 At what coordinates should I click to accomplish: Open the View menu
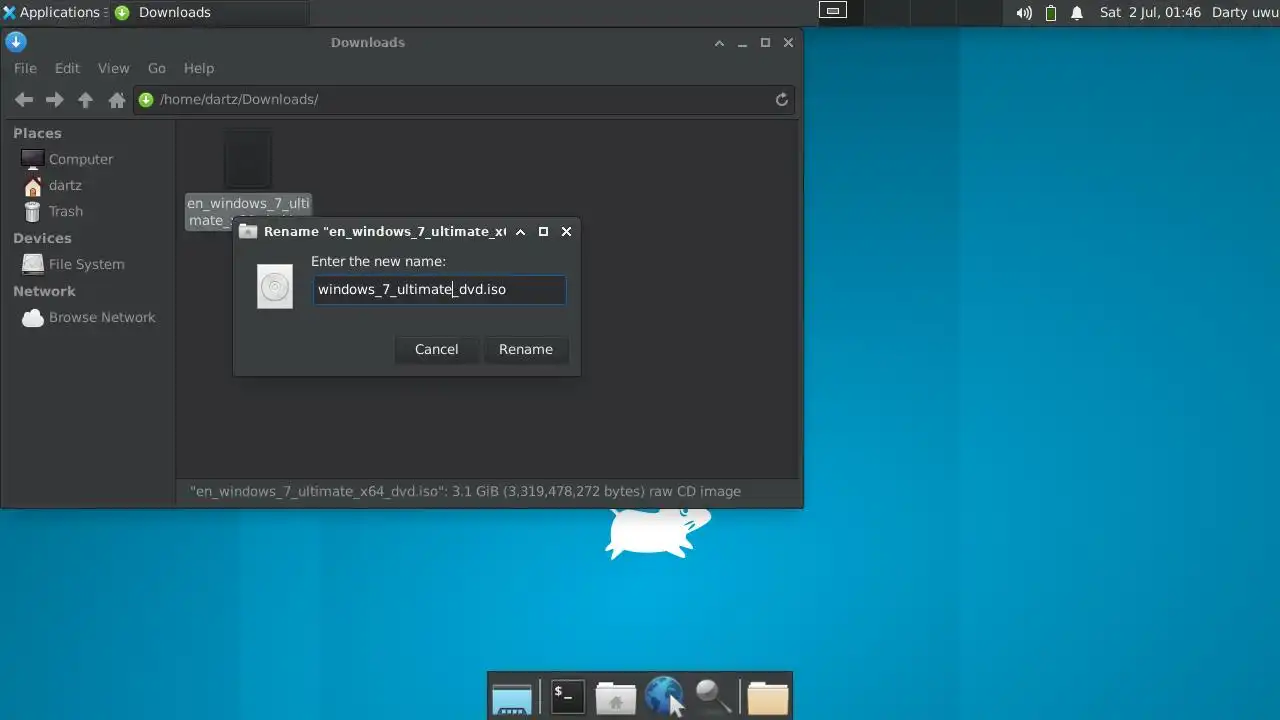(x=113, y=68)
